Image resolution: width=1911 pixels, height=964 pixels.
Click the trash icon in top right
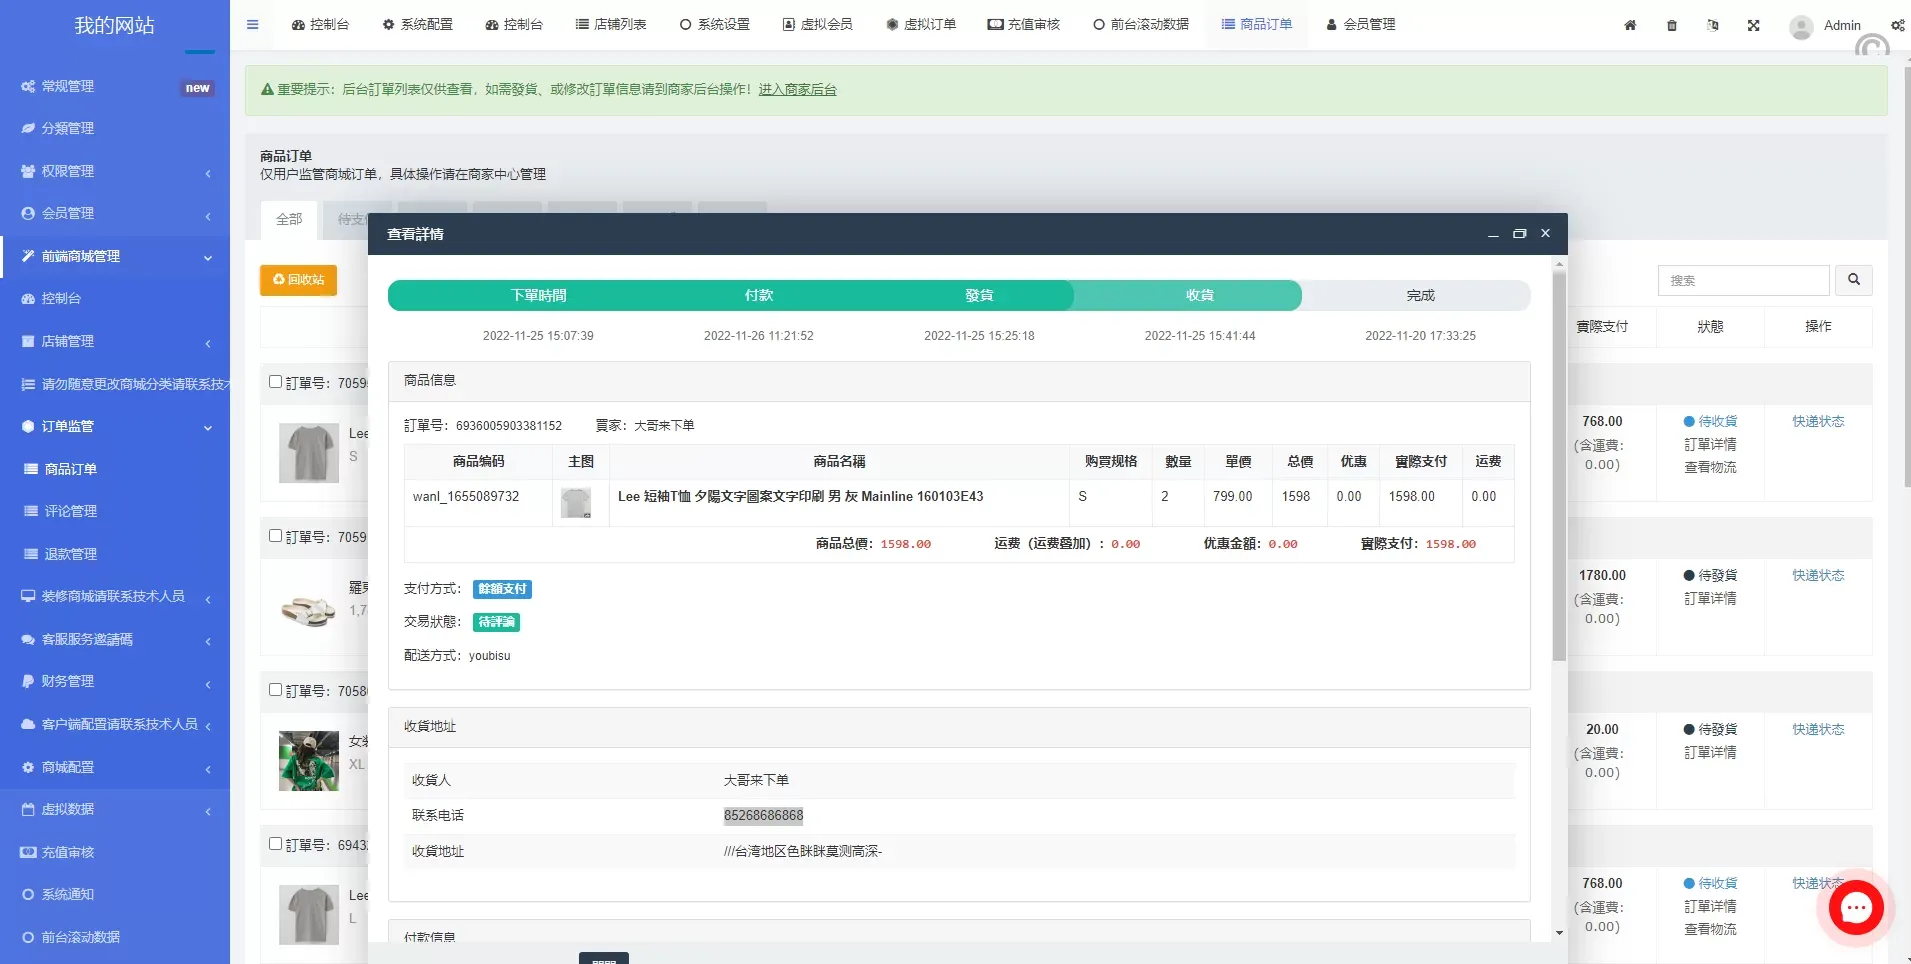[x=1672, y=25]
